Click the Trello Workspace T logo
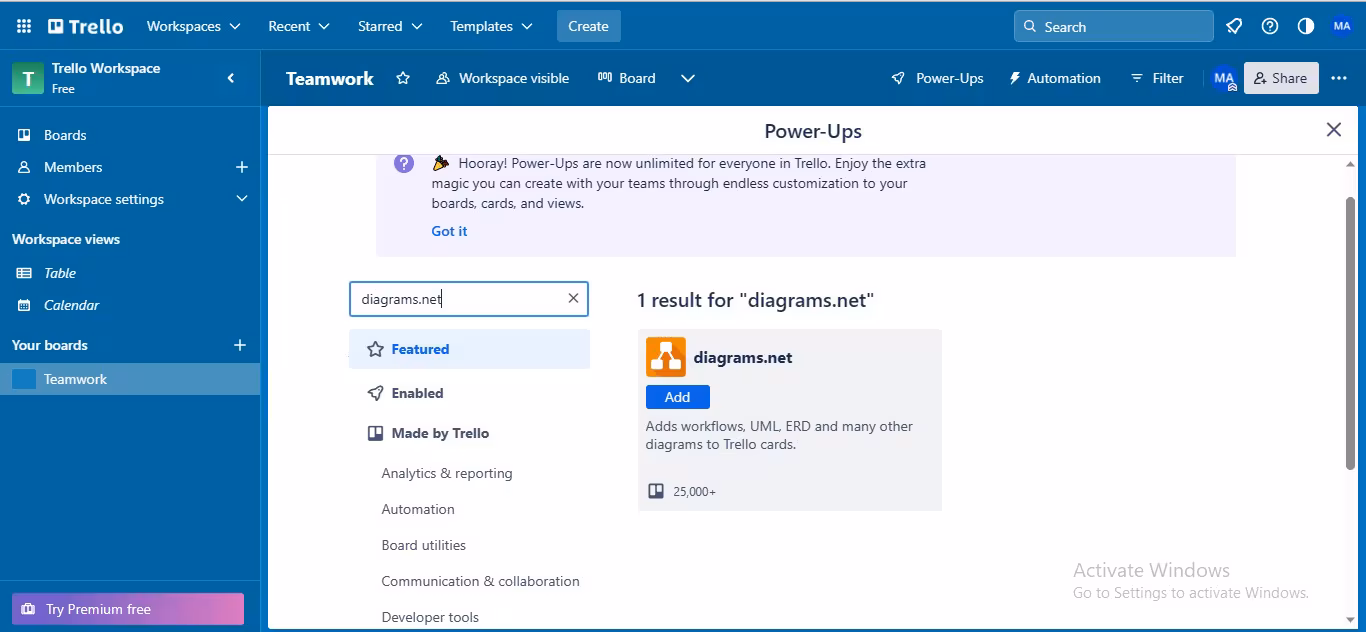 coord(28,78)
